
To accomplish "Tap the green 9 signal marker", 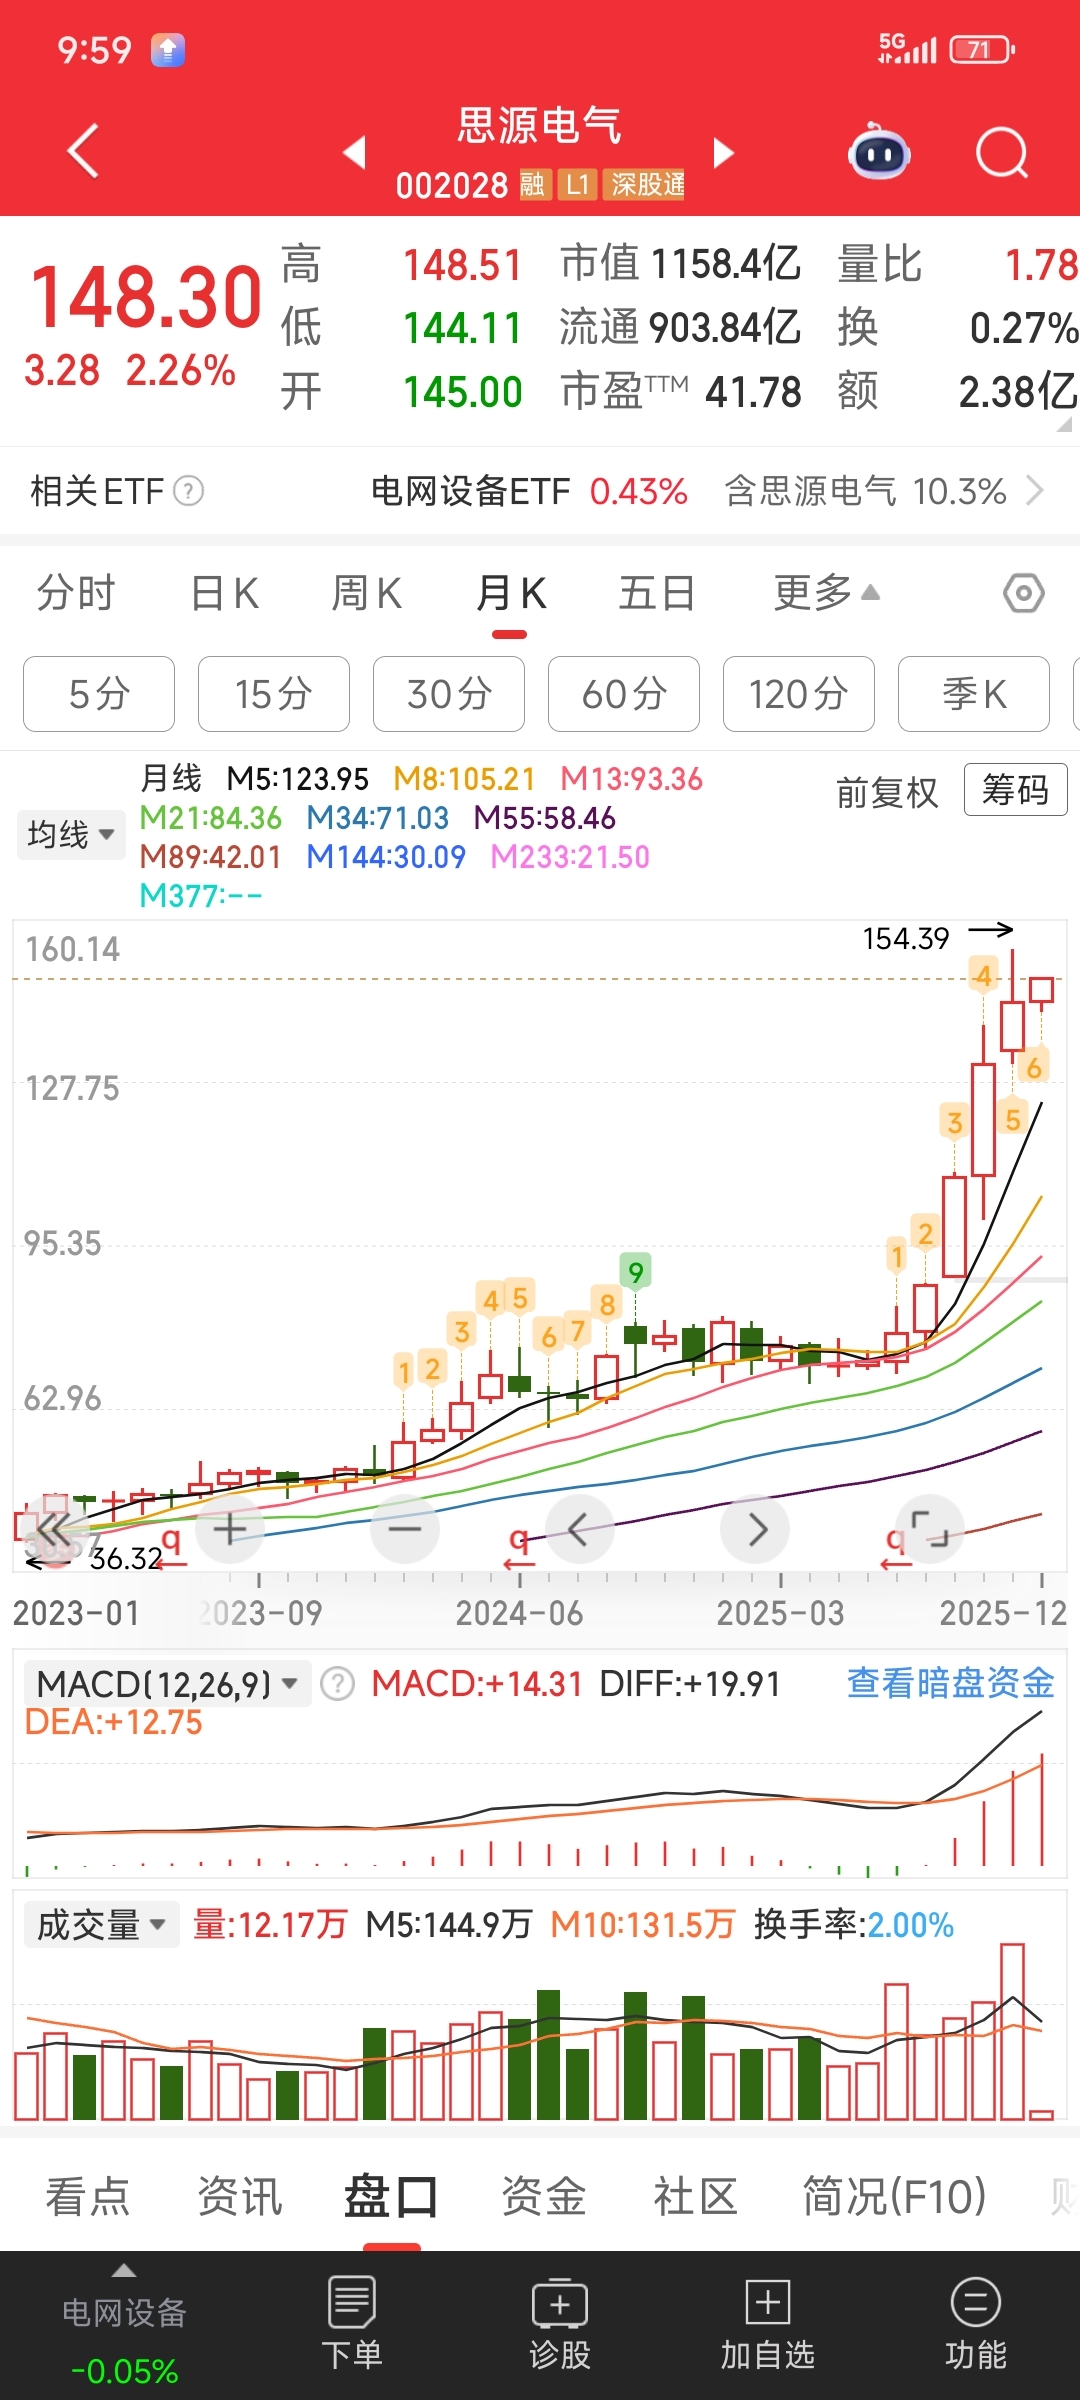I will point(635,1271).
